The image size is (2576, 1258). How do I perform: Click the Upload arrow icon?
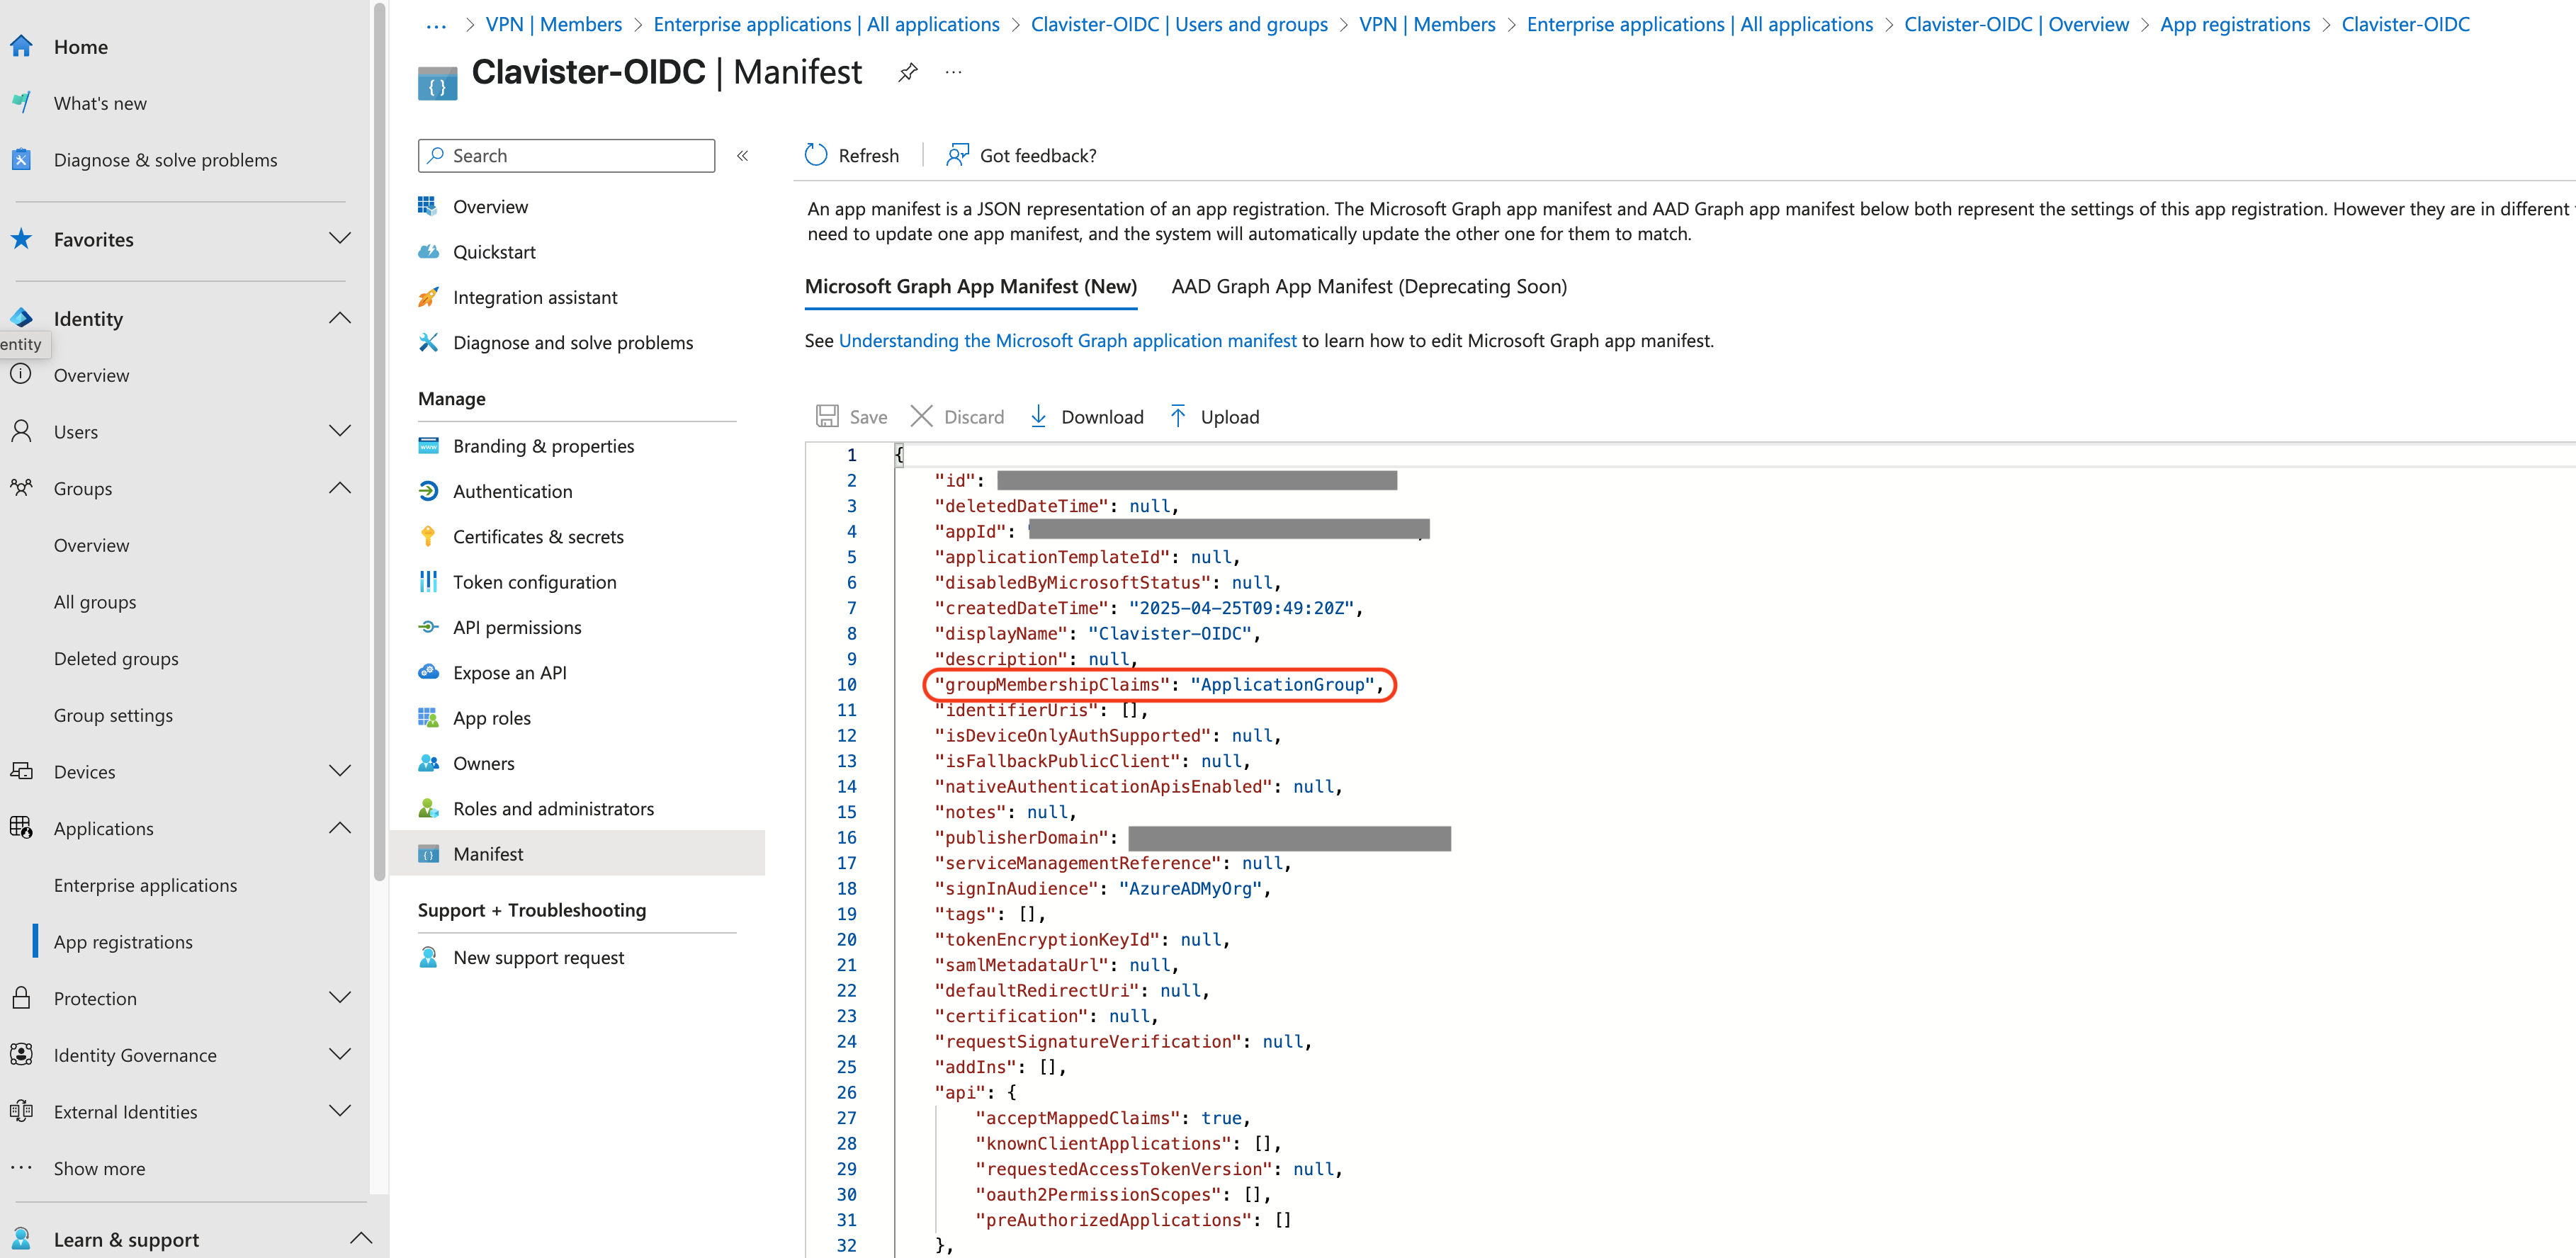[x=1178, y=416]
